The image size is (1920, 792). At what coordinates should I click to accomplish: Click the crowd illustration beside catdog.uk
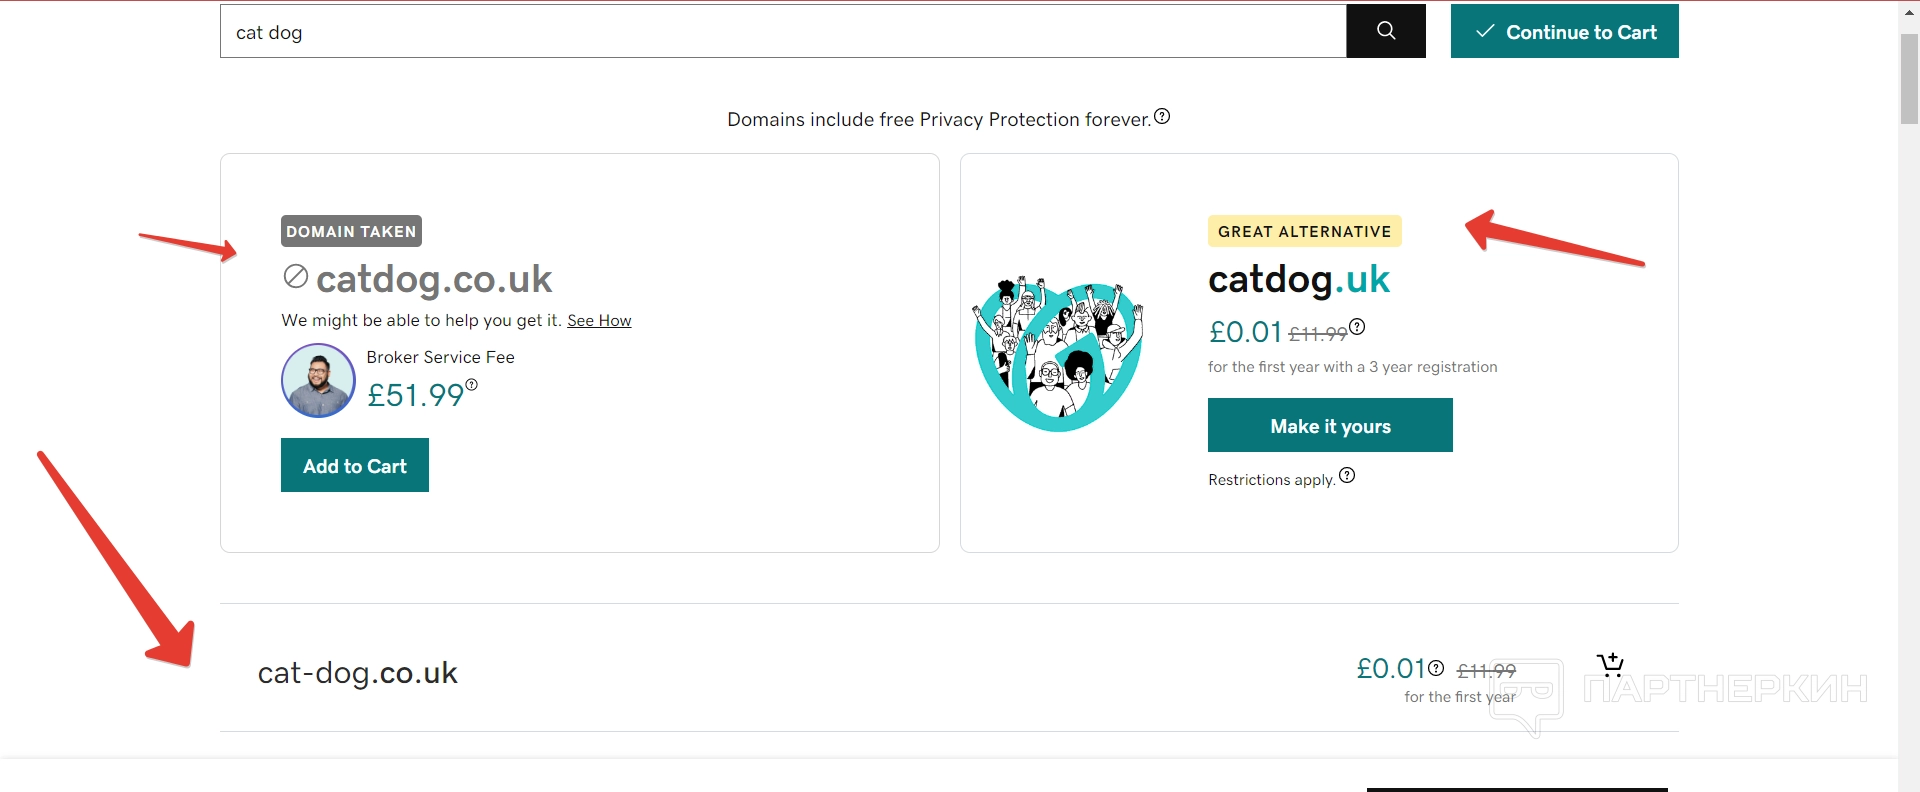click(x=1058, y=354)
